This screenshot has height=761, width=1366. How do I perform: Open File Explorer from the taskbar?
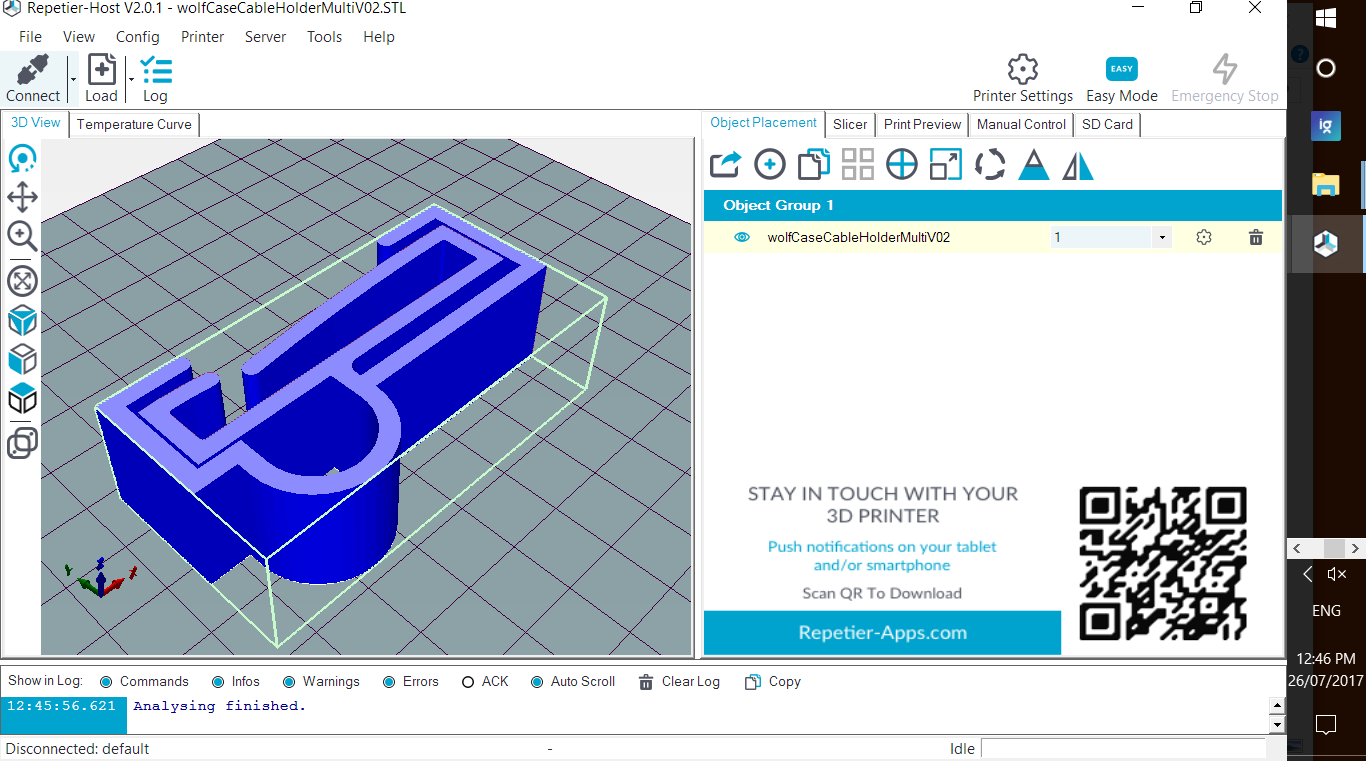click(1326, 183)
